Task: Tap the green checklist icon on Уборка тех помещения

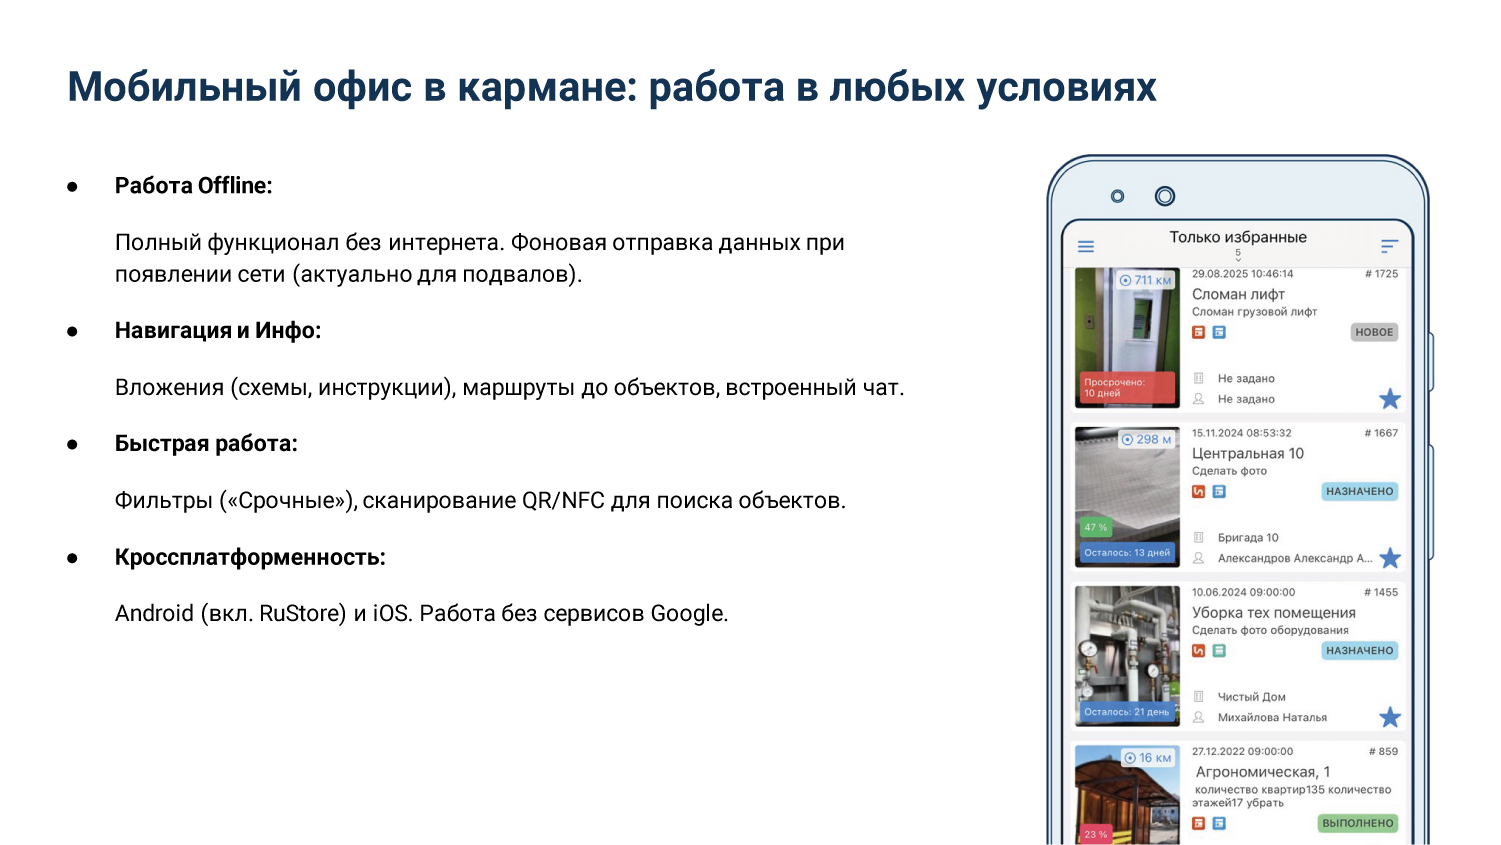Action: point(1220,650)
